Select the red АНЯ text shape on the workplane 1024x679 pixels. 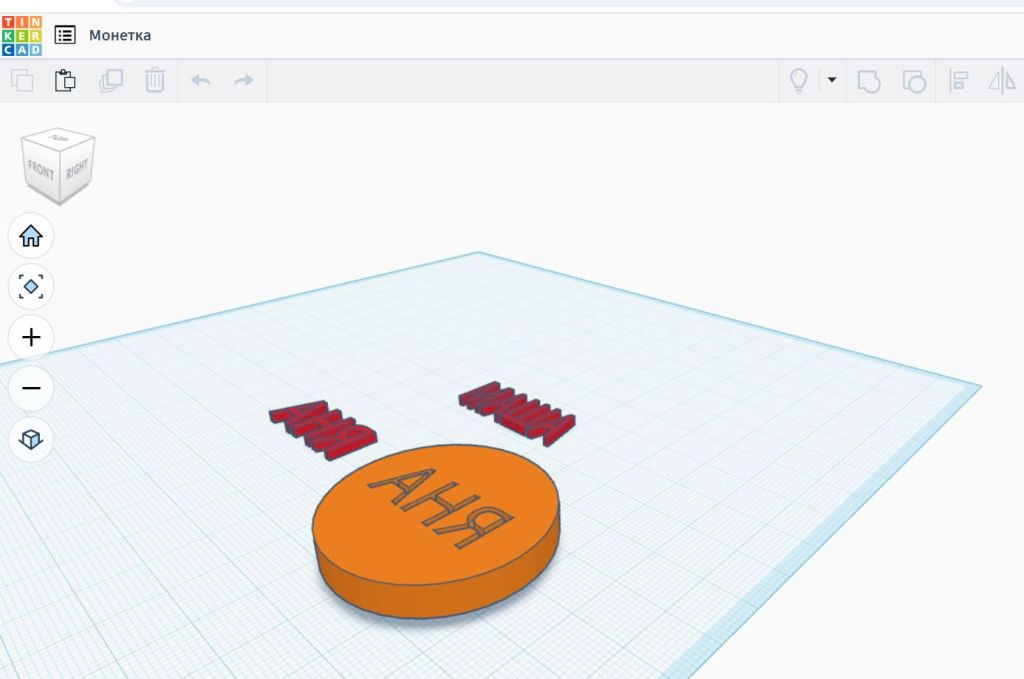click(323, 429)
